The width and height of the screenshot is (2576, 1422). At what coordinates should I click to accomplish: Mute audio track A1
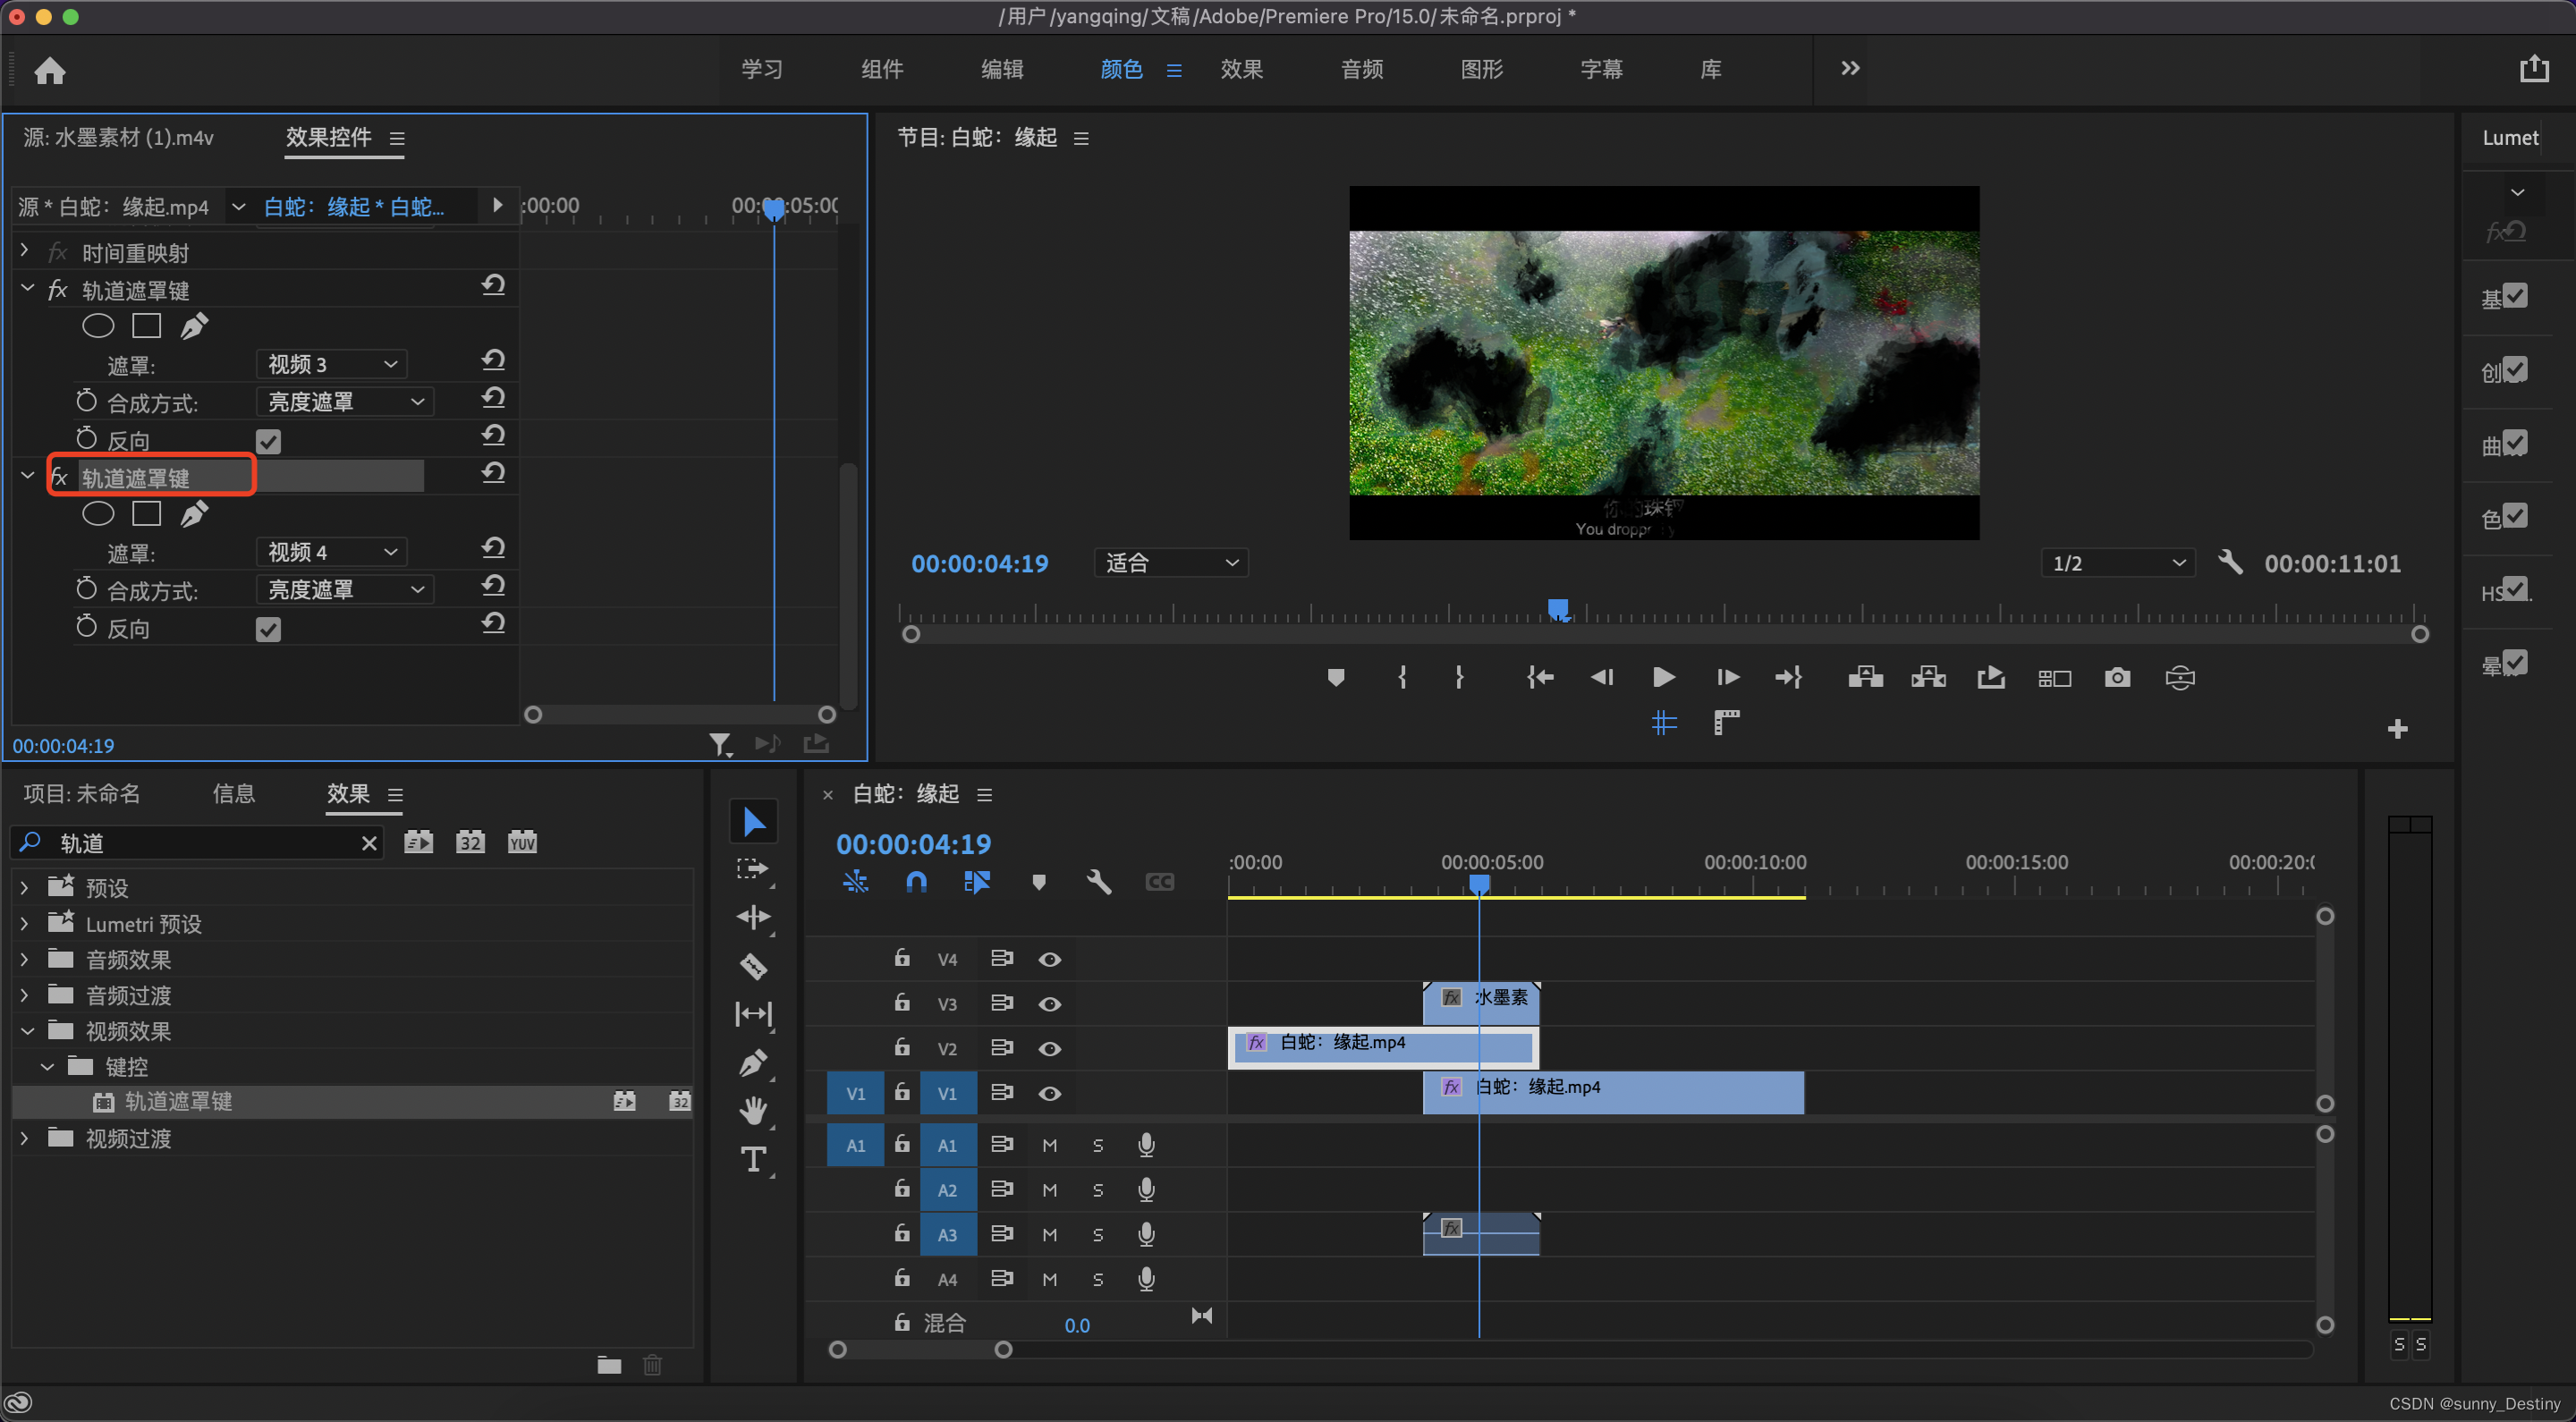[x=1049, y=1146]
